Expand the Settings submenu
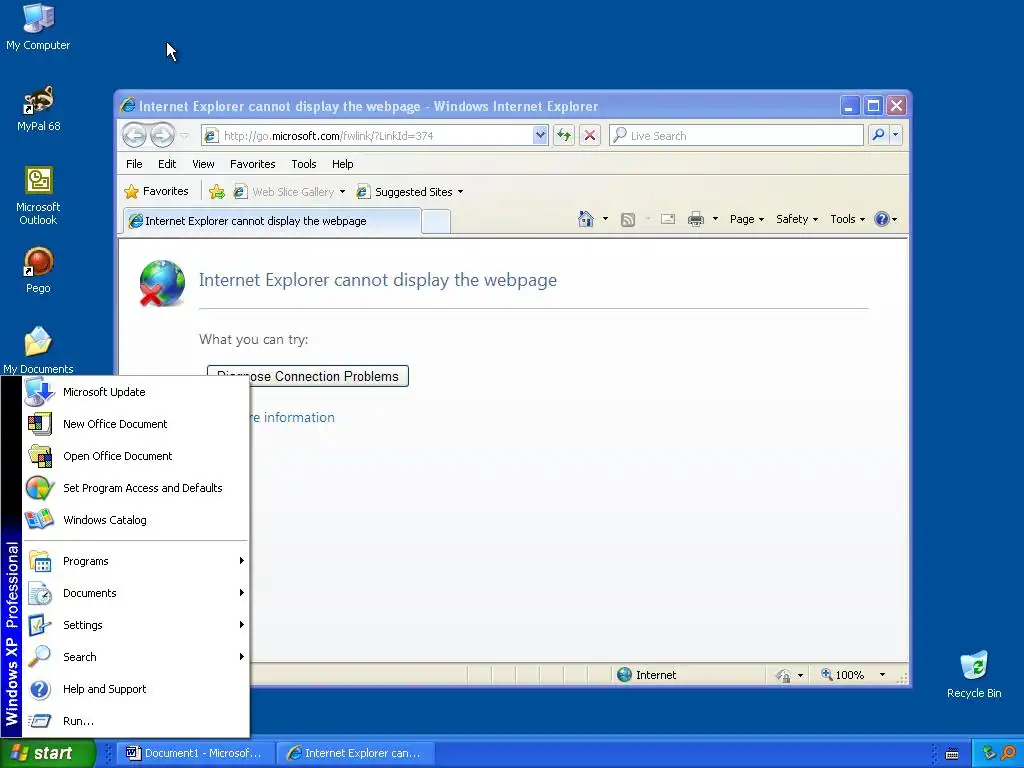Viewport: 1024px width, 768px height. click(136, 625)
